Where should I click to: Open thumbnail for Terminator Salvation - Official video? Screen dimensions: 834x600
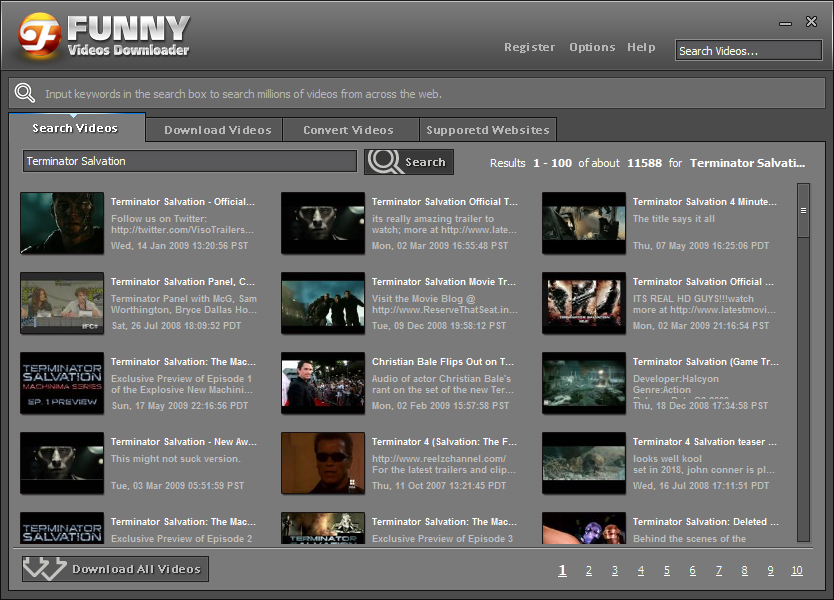click(x=62, y=223)
